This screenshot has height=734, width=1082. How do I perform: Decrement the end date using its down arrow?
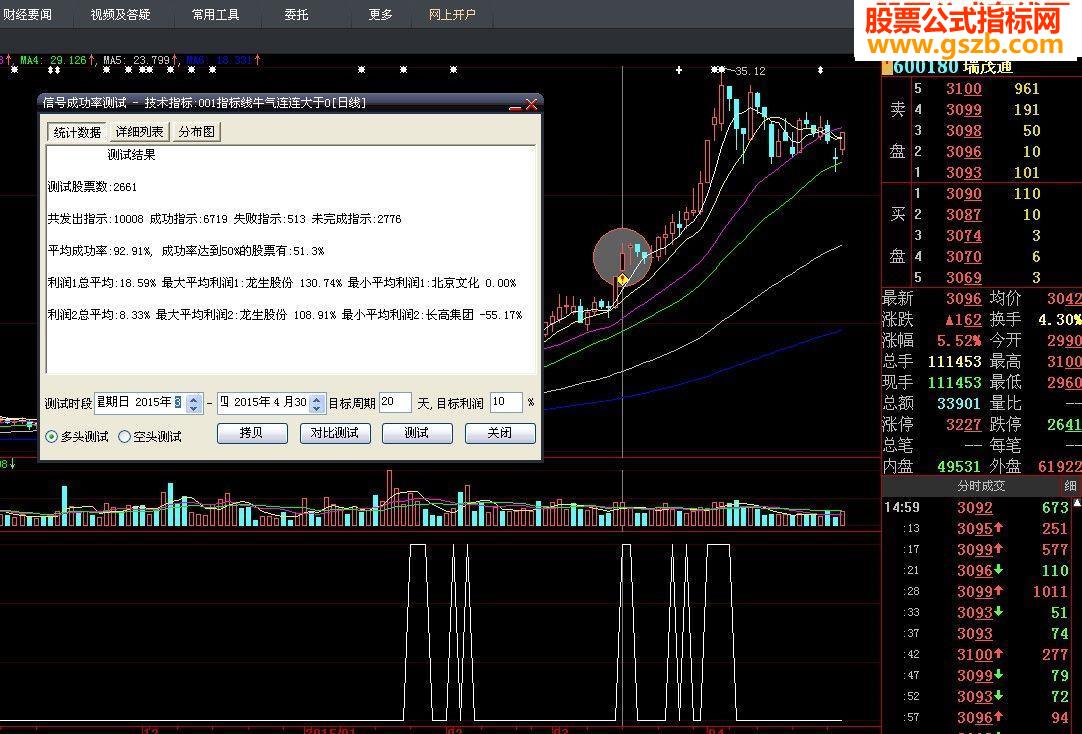click(316, 407)
